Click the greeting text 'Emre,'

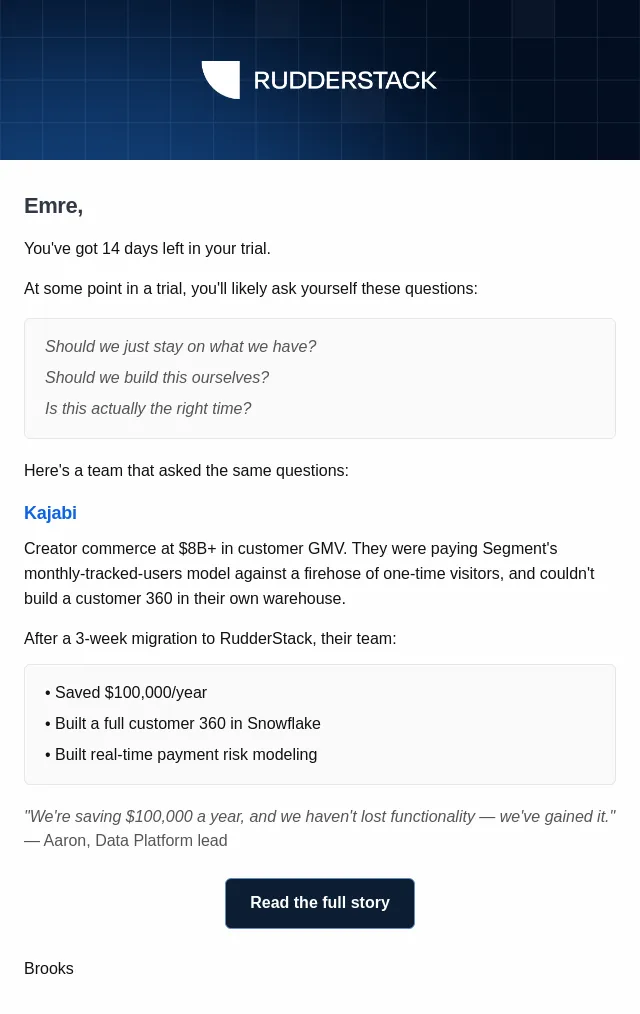(x=54, y=206)
